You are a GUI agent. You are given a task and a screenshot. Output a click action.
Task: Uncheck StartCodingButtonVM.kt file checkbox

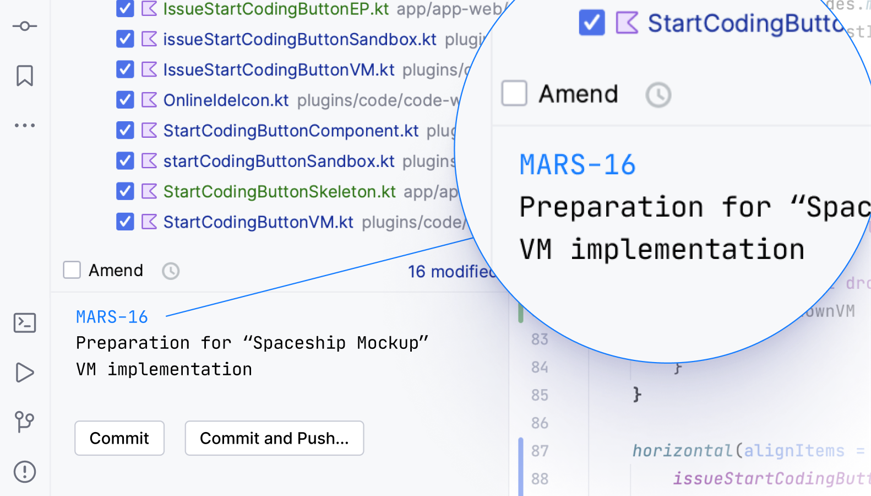125,222
